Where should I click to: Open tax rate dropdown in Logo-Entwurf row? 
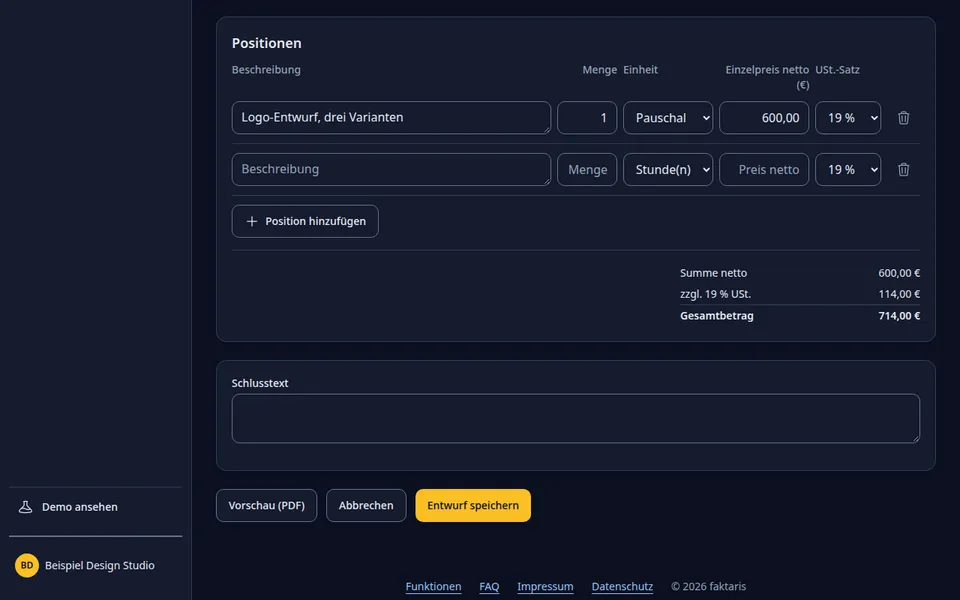point(848,118)
